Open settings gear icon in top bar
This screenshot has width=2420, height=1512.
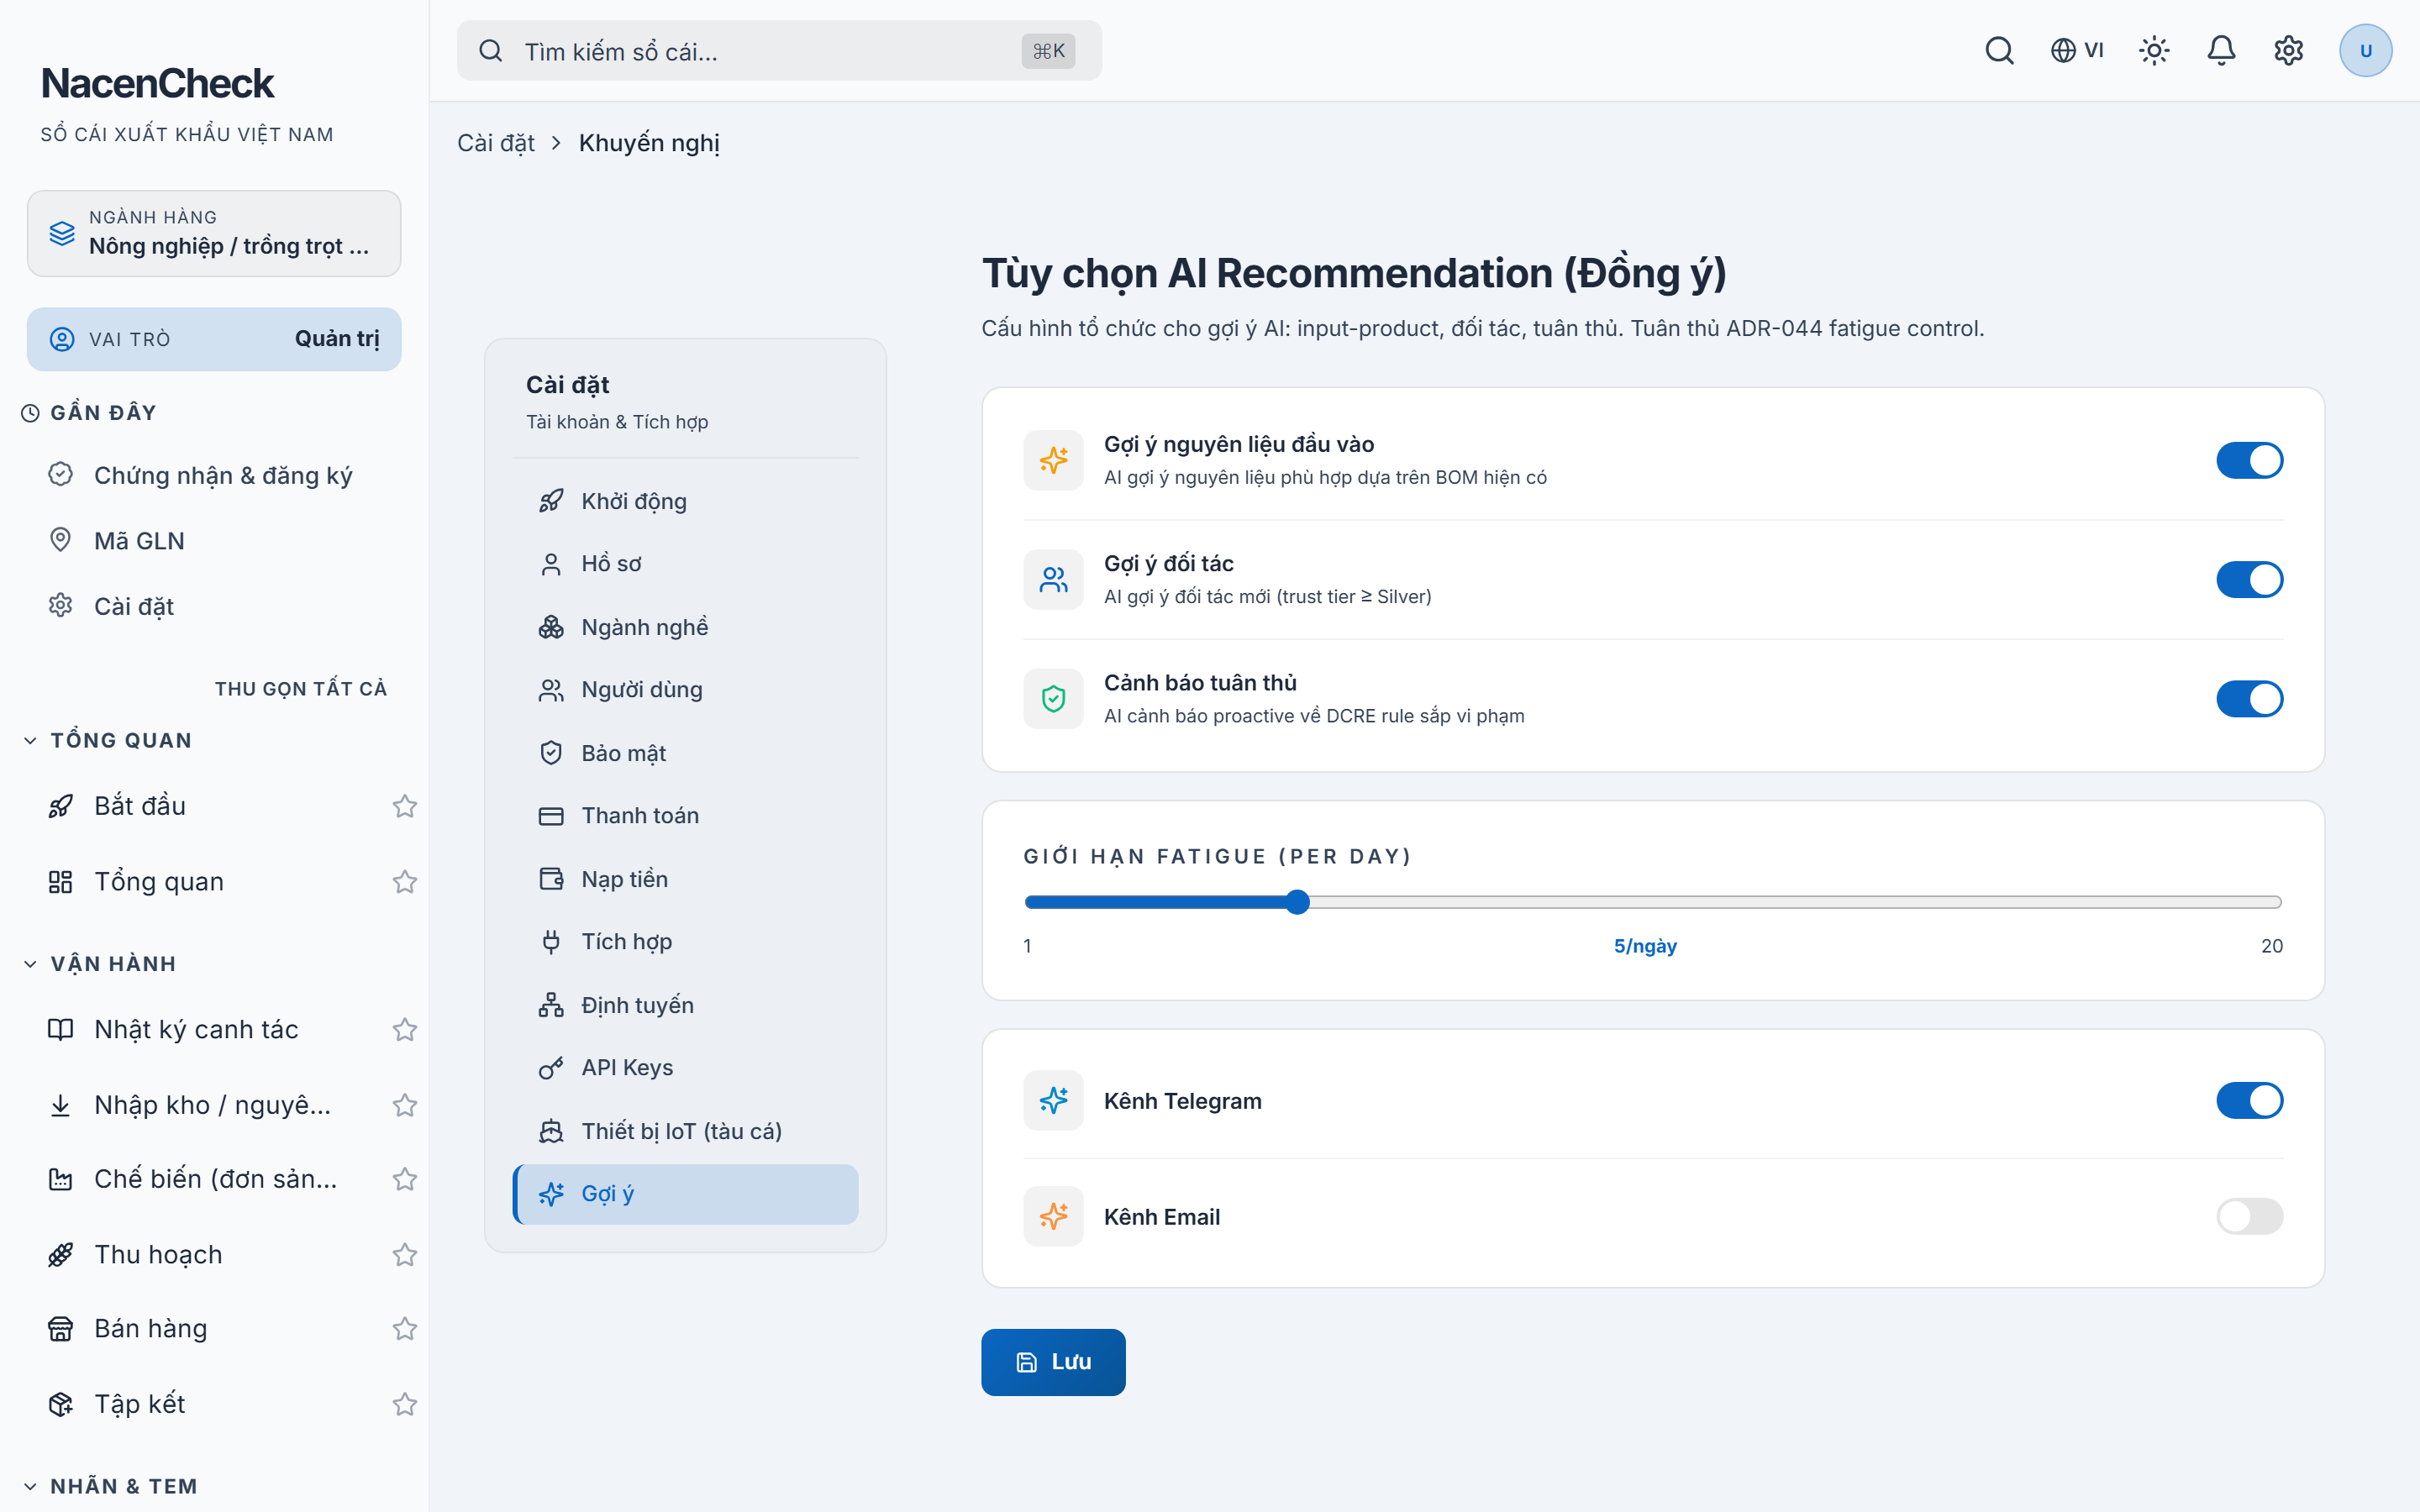click(x=2288, y=50)
